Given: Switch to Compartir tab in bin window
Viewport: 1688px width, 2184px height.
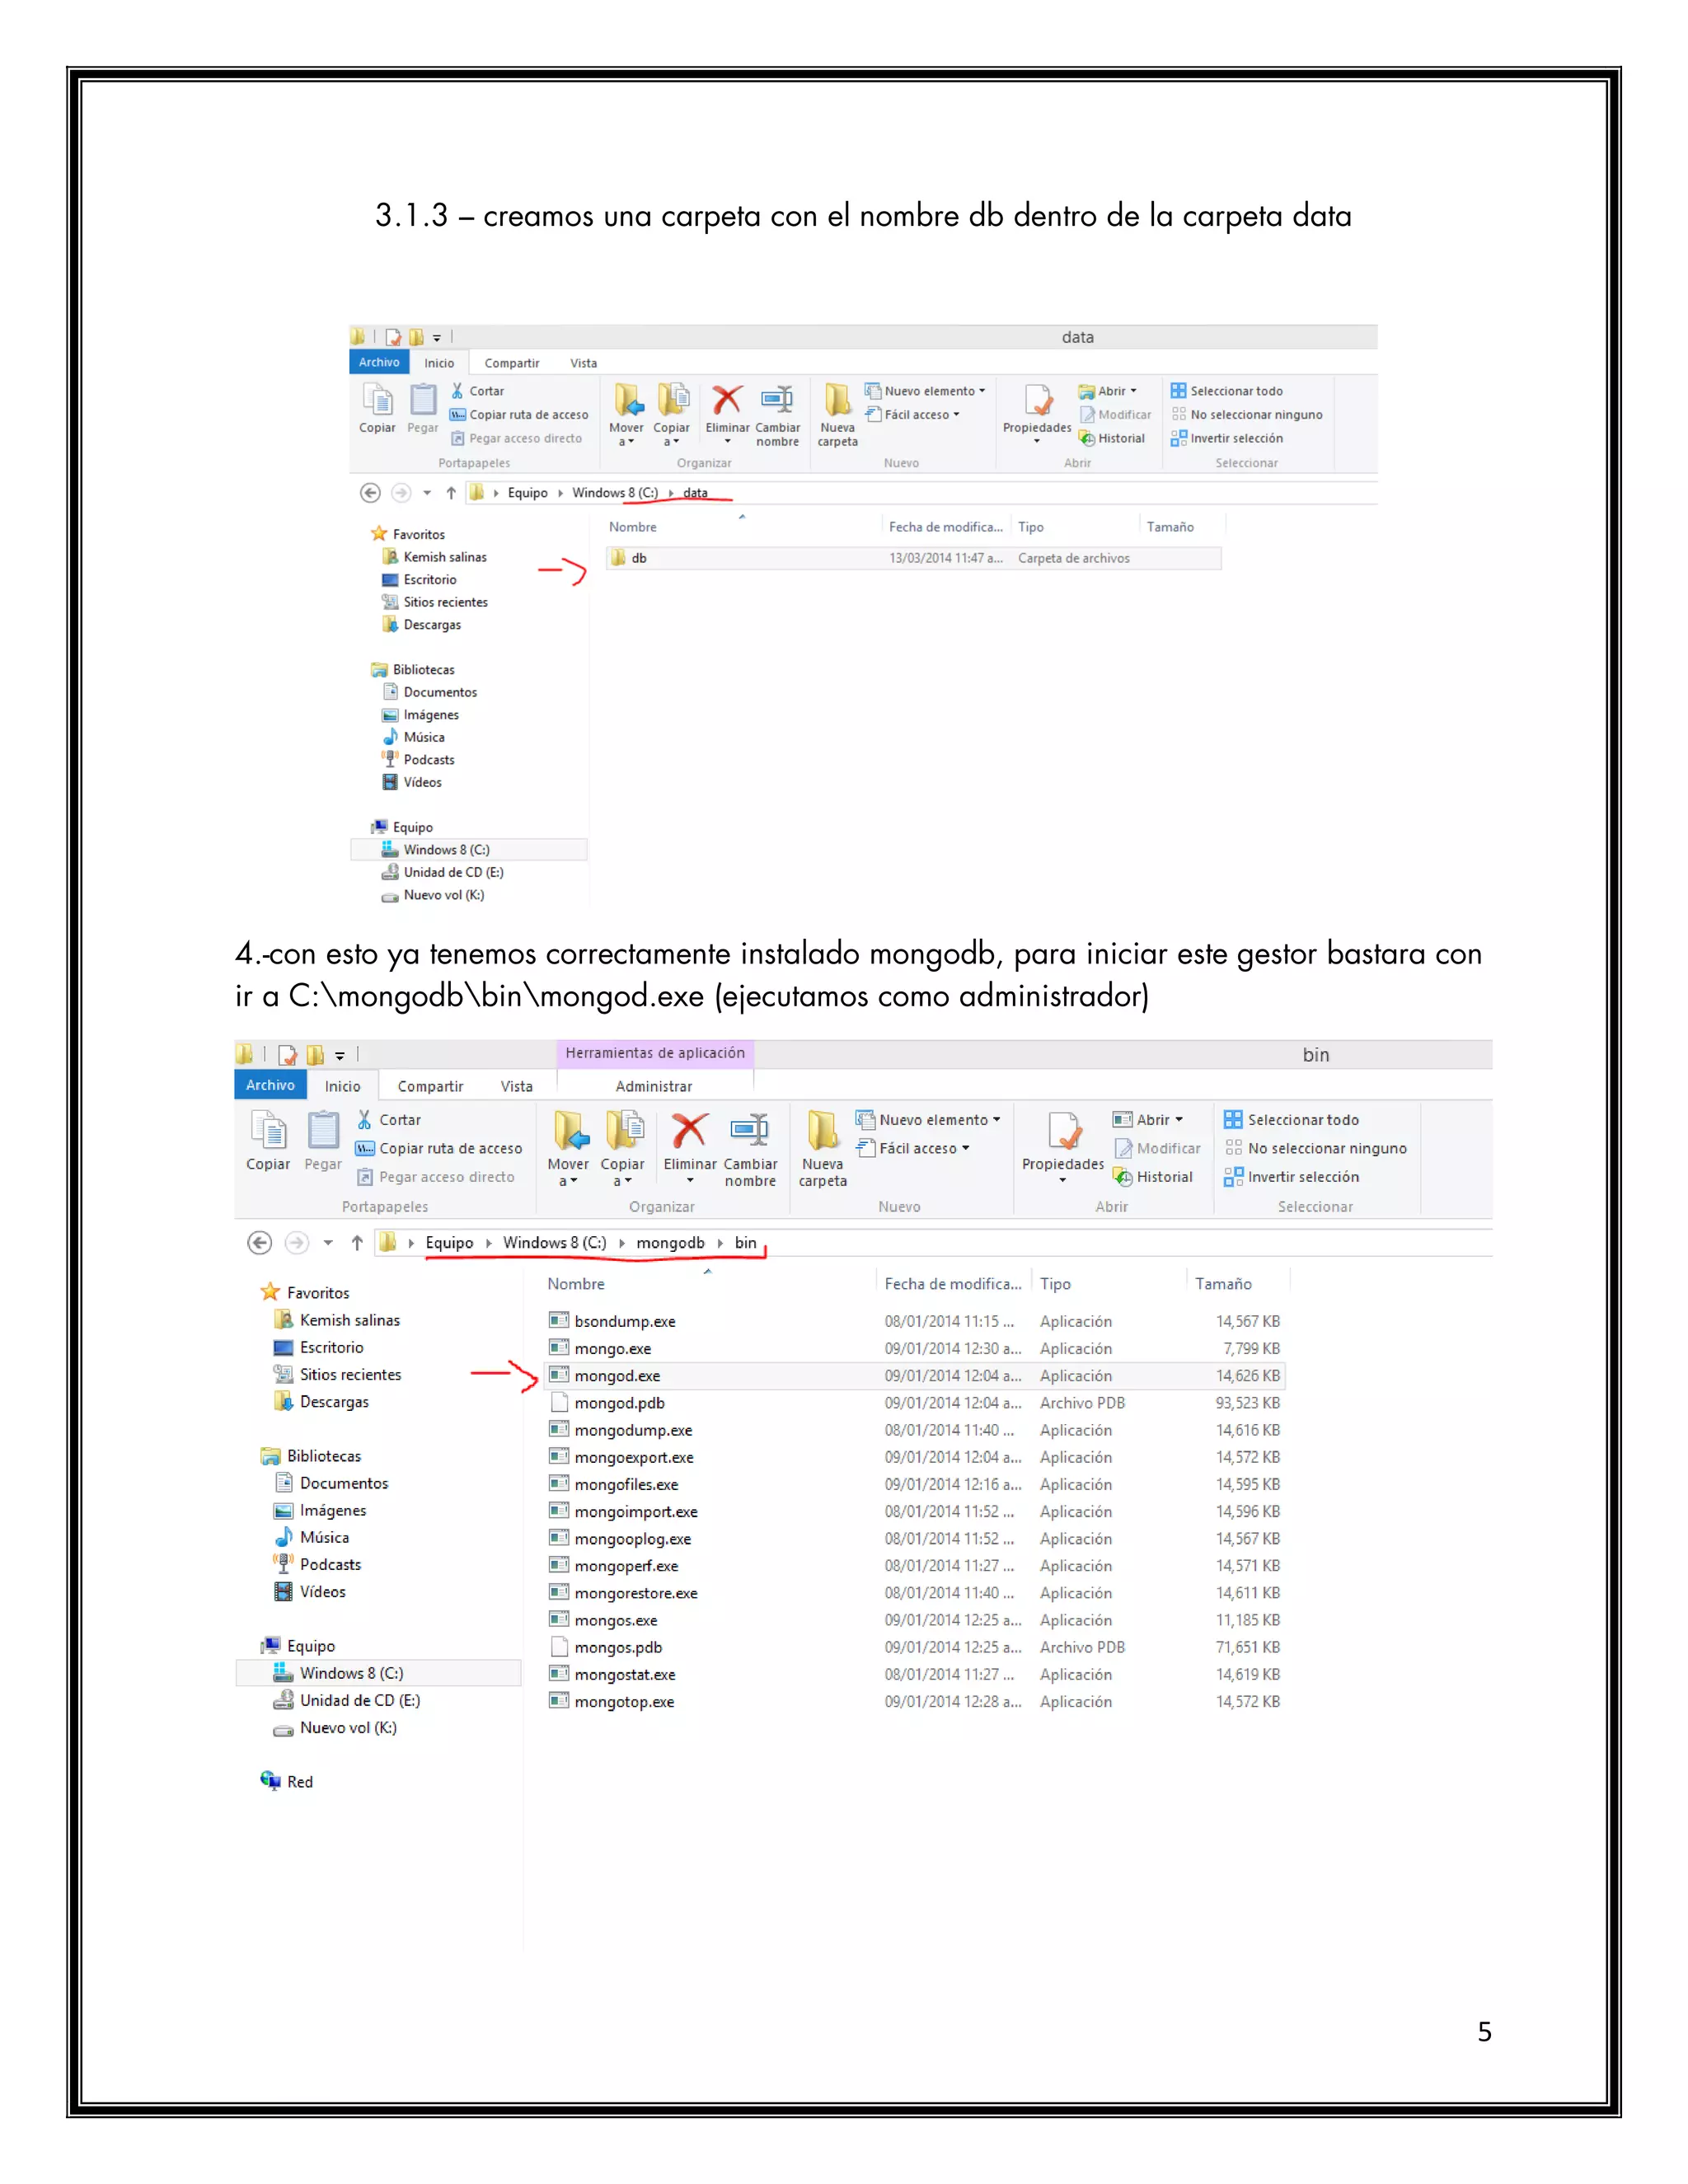Looking at the screenshot, I should [x=430, y=1086].
